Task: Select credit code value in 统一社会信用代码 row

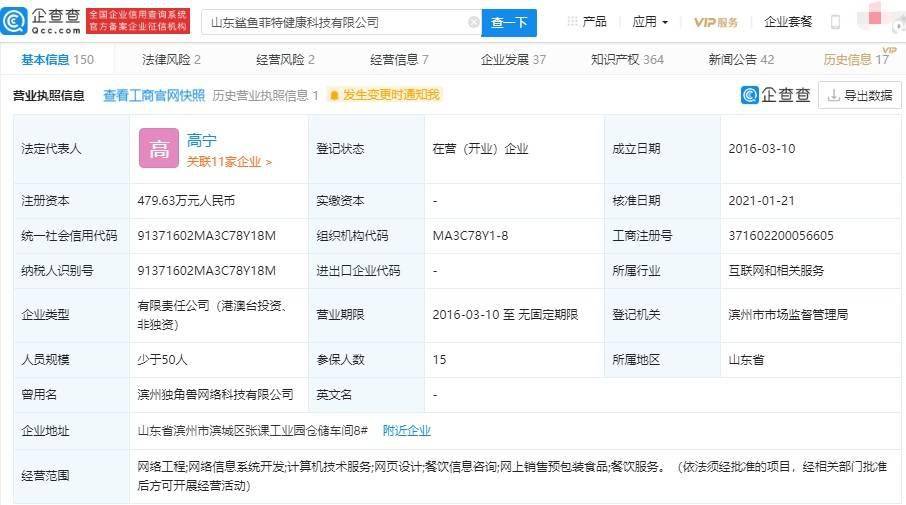Action: click(x=206, y=236)
